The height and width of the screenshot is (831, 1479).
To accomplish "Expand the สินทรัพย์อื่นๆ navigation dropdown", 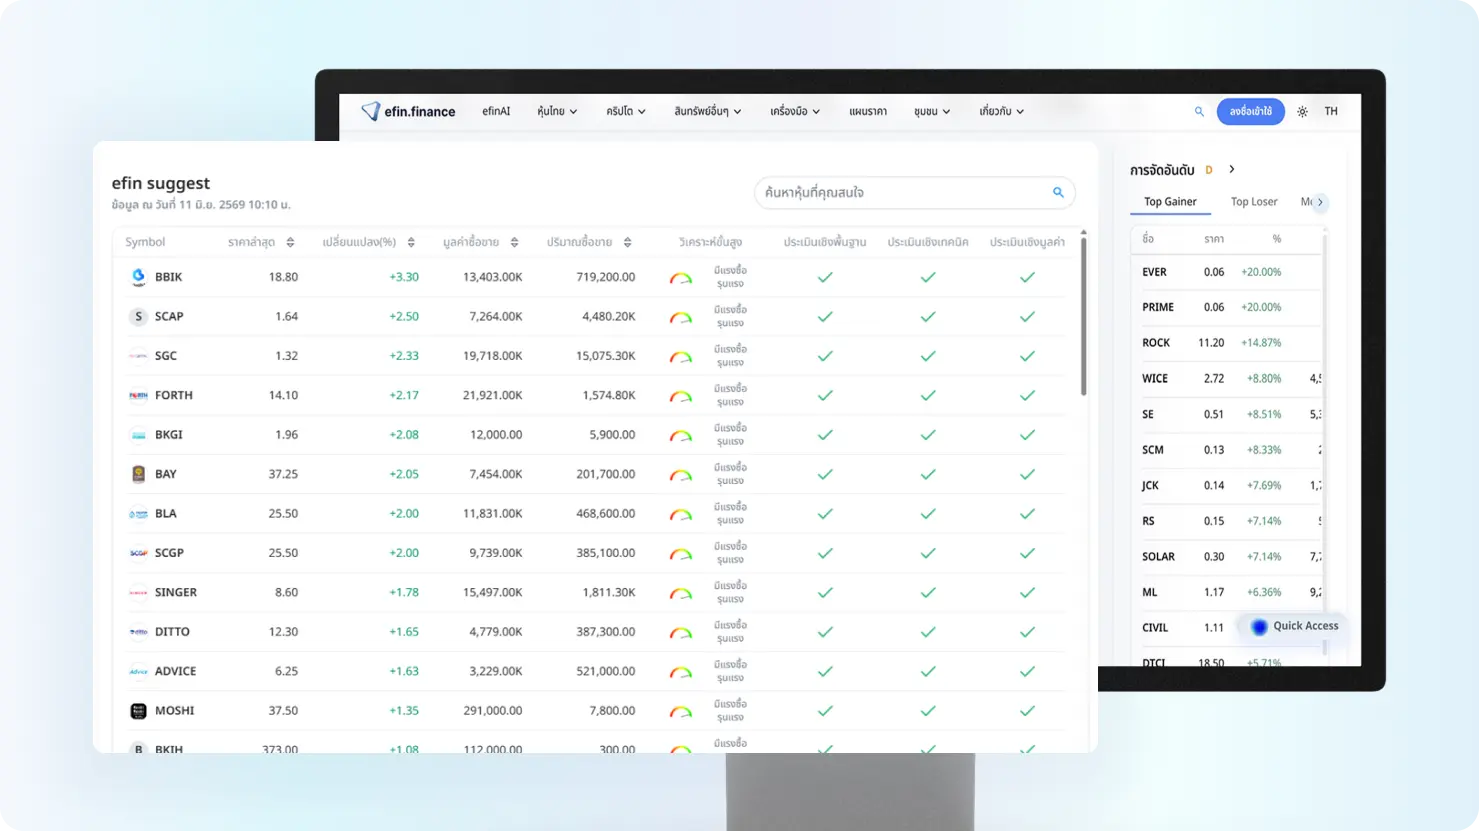I will [x=708, y=111].
